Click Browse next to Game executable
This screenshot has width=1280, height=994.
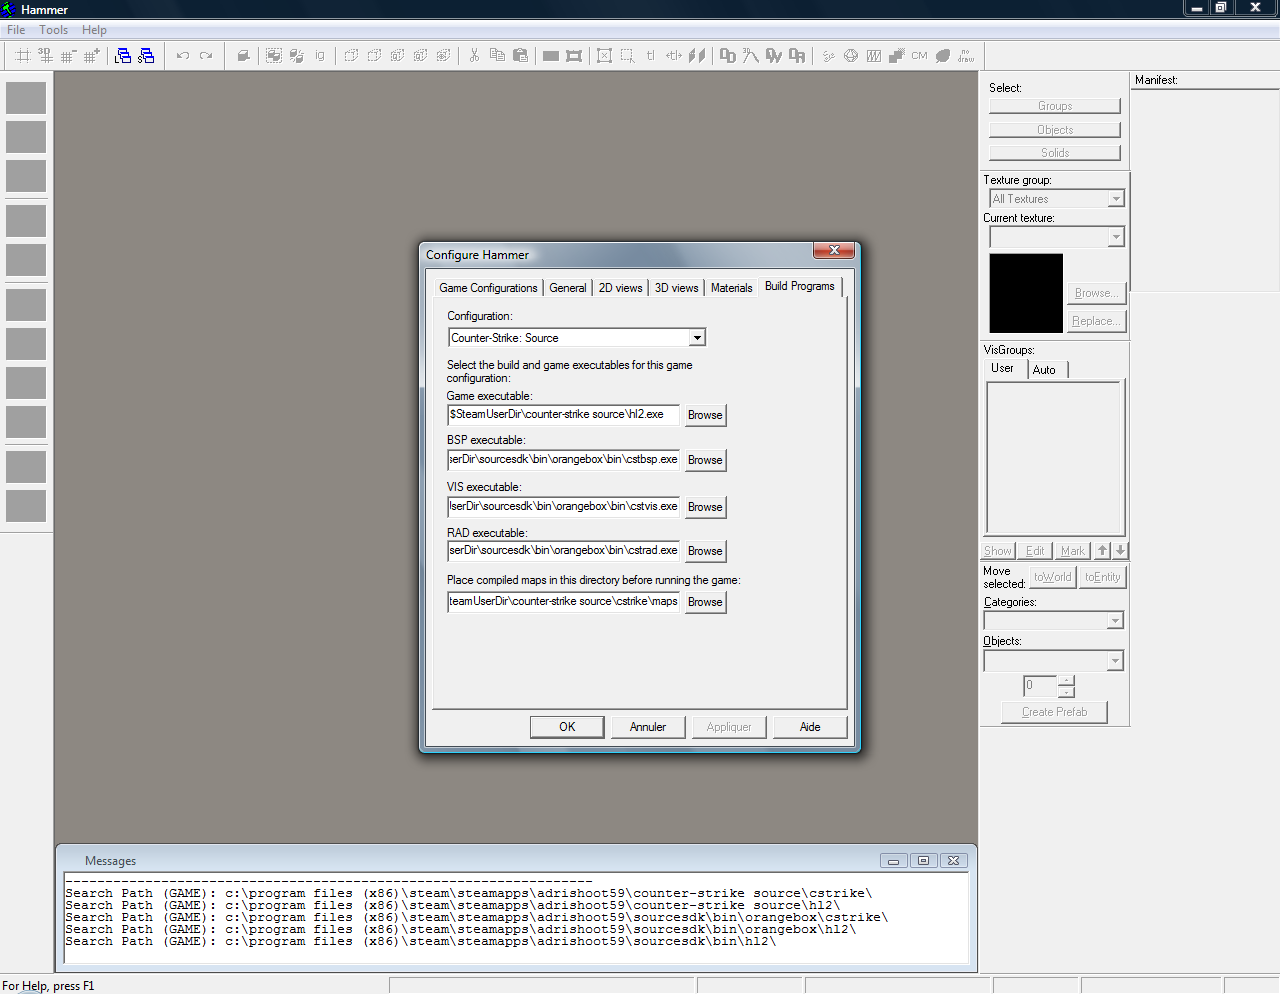[705, 415]
